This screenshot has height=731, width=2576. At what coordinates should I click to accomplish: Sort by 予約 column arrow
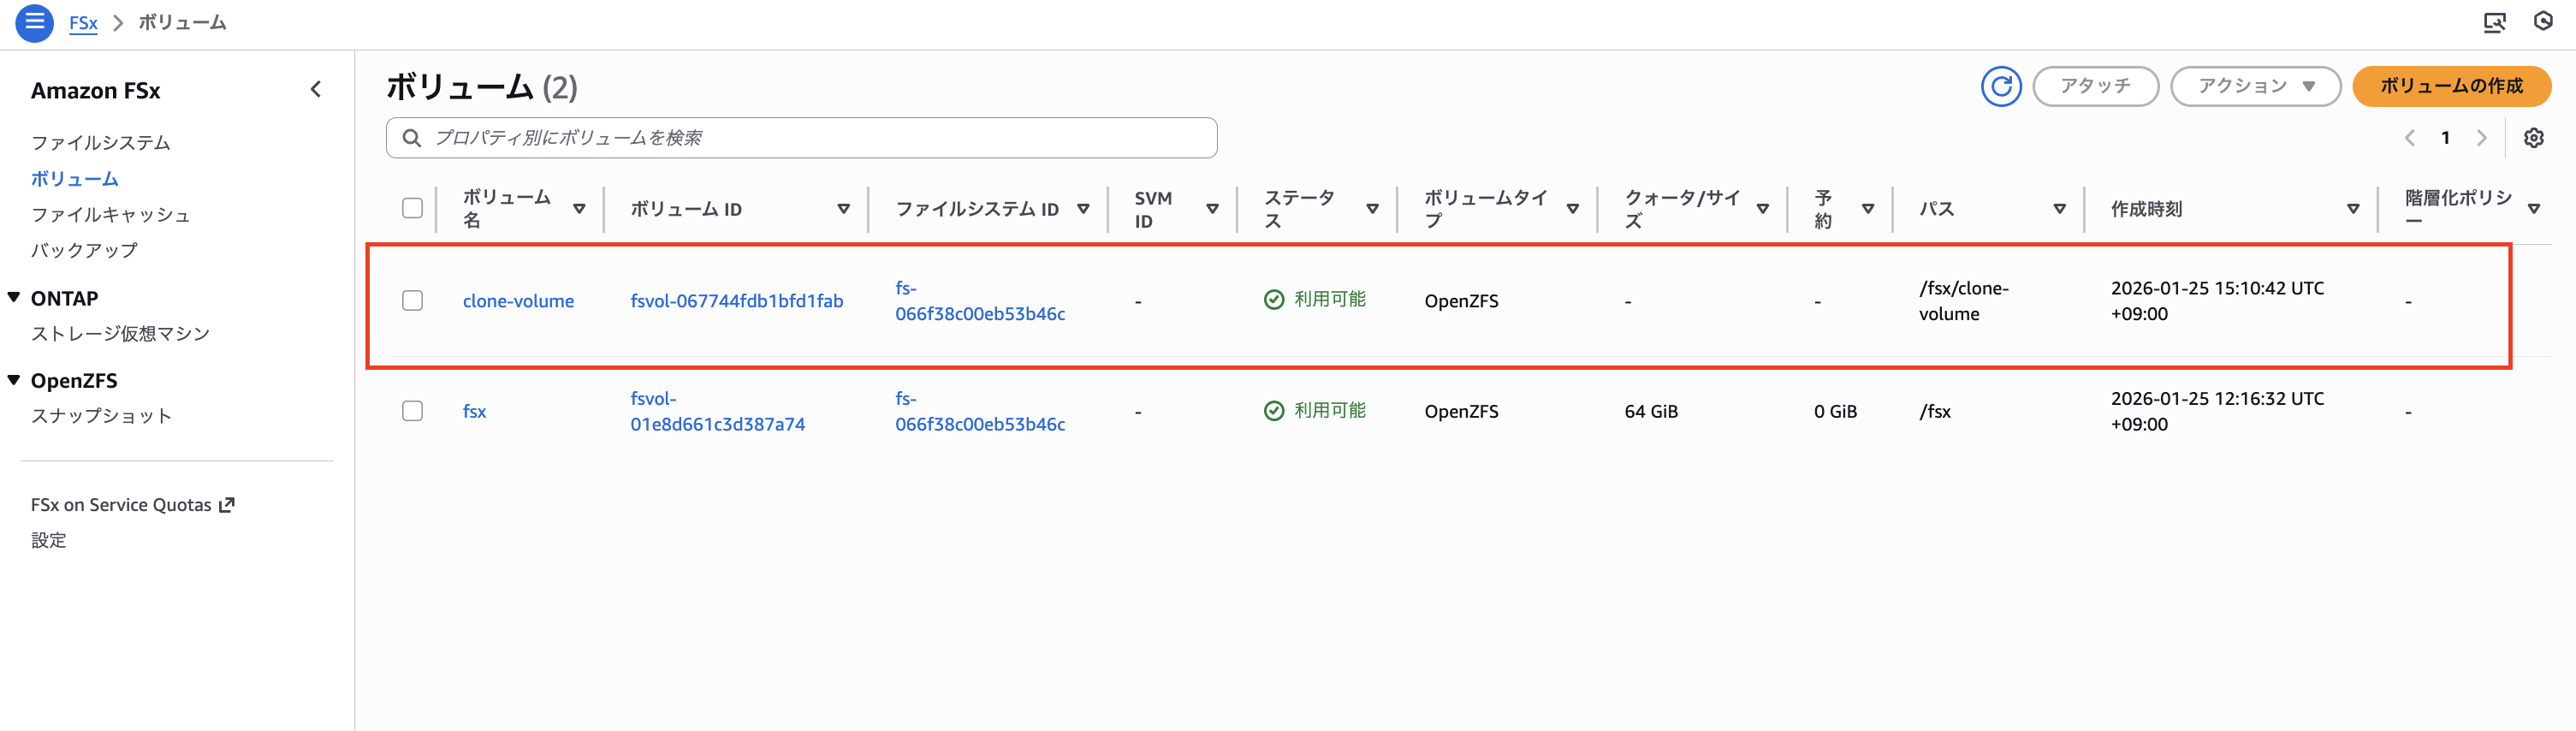coord(1868,209)
